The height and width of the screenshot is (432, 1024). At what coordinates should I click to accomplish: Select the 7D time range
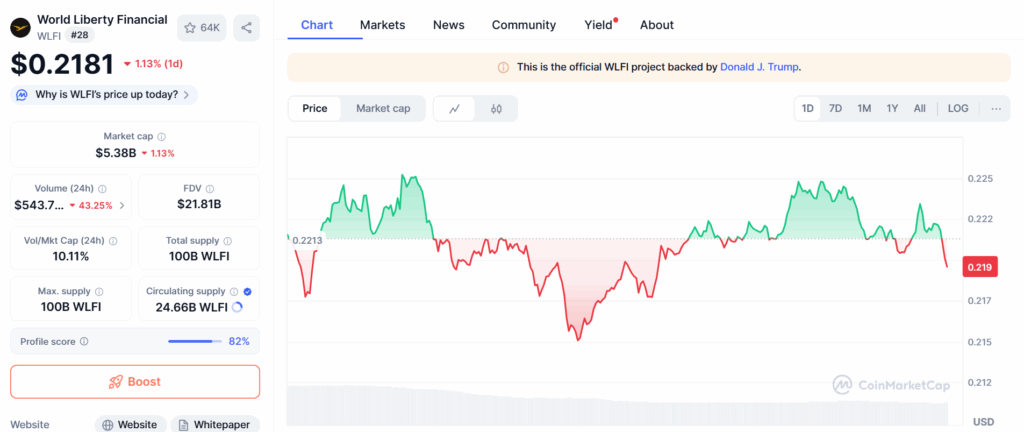click(835, 109)
